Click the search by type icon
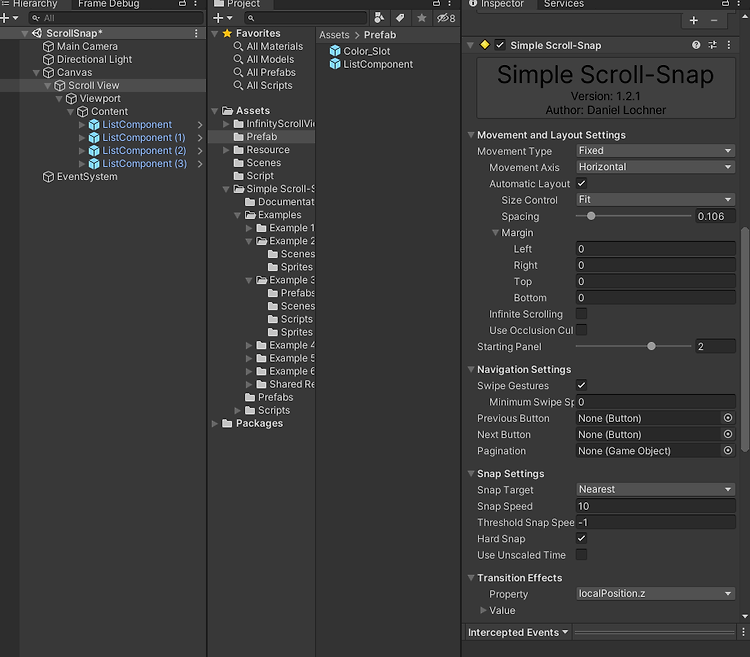The height and width of the screenshot is (657, 750). (x=379, y=18)
